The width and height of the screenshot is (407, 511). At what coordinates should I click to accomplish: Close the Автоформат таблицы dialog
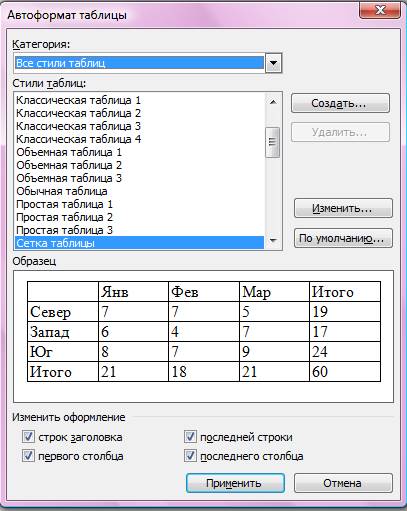[380, 11]
